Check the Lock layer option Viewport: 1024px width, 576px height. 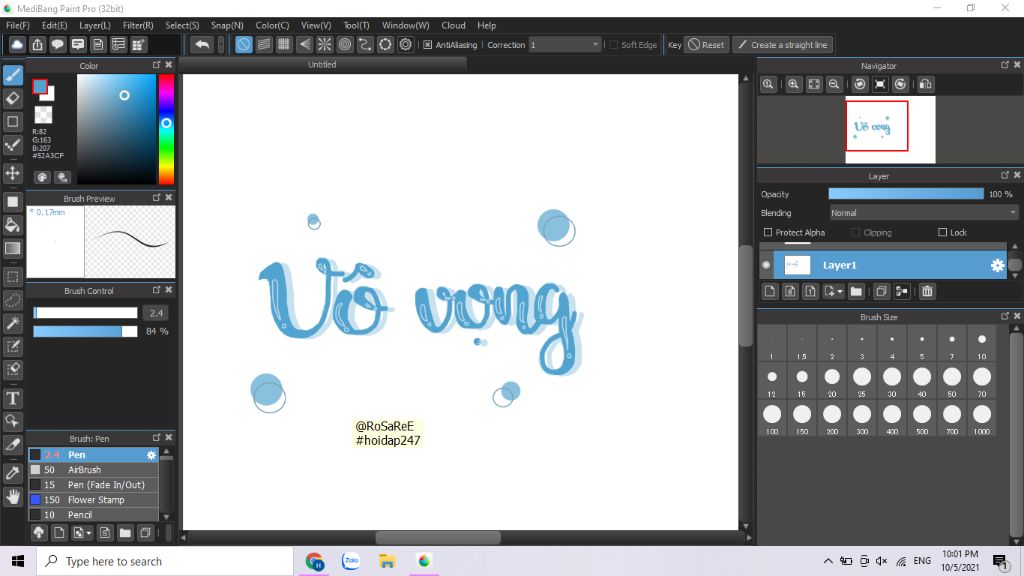pos(942,232)
